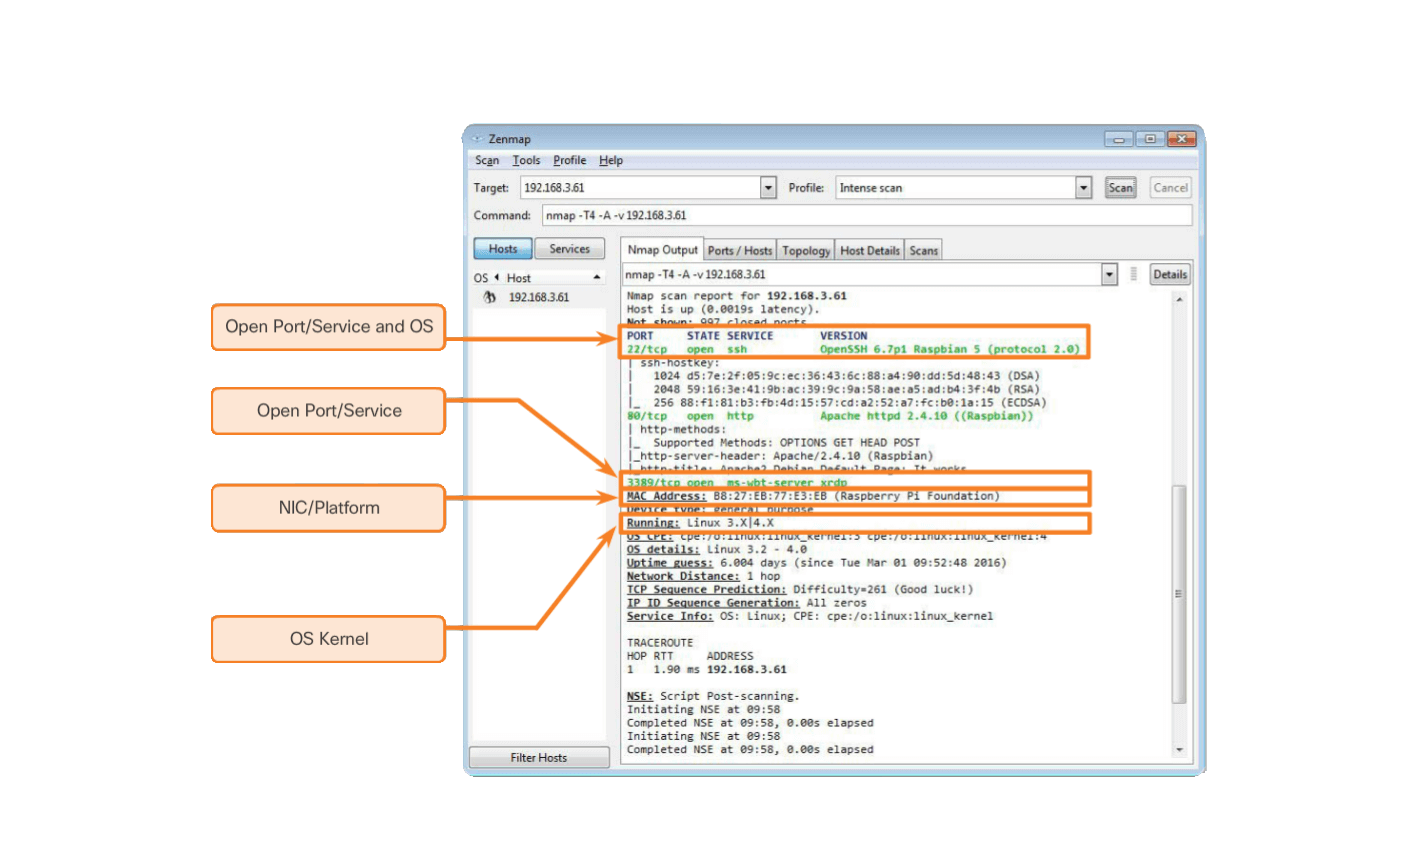Click the Cancel button
Screen dimensions: 1417x850
1170,188
